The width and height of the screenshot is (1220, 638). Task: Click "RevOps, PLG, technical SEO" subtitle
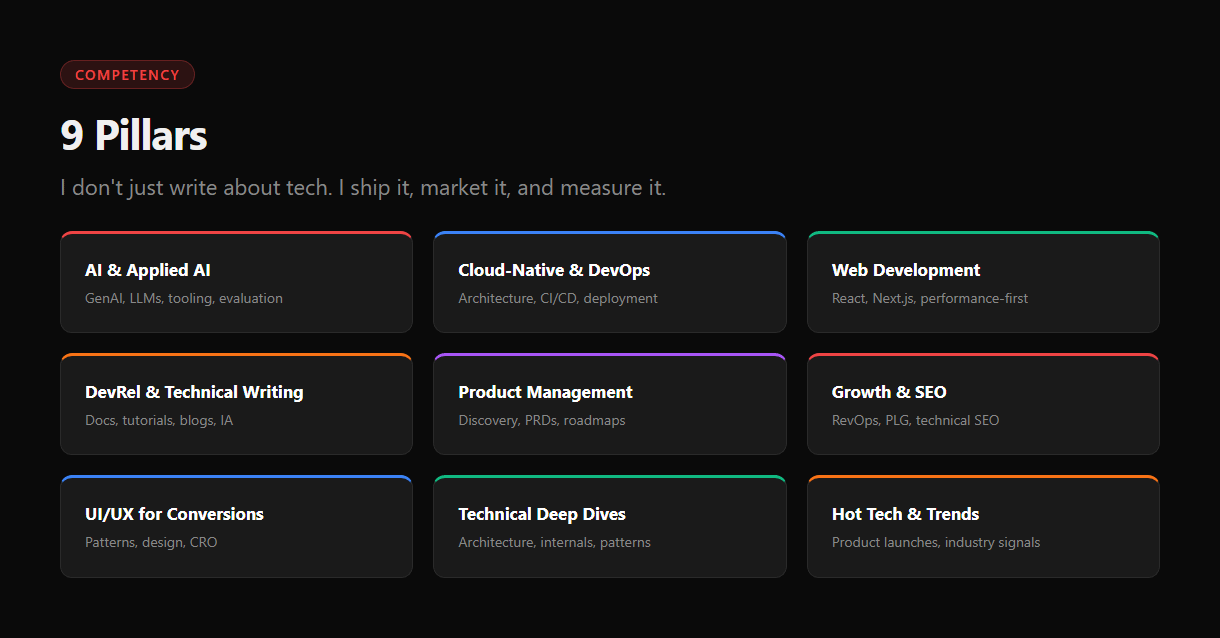pyautogui.click(x=916, y=420)
